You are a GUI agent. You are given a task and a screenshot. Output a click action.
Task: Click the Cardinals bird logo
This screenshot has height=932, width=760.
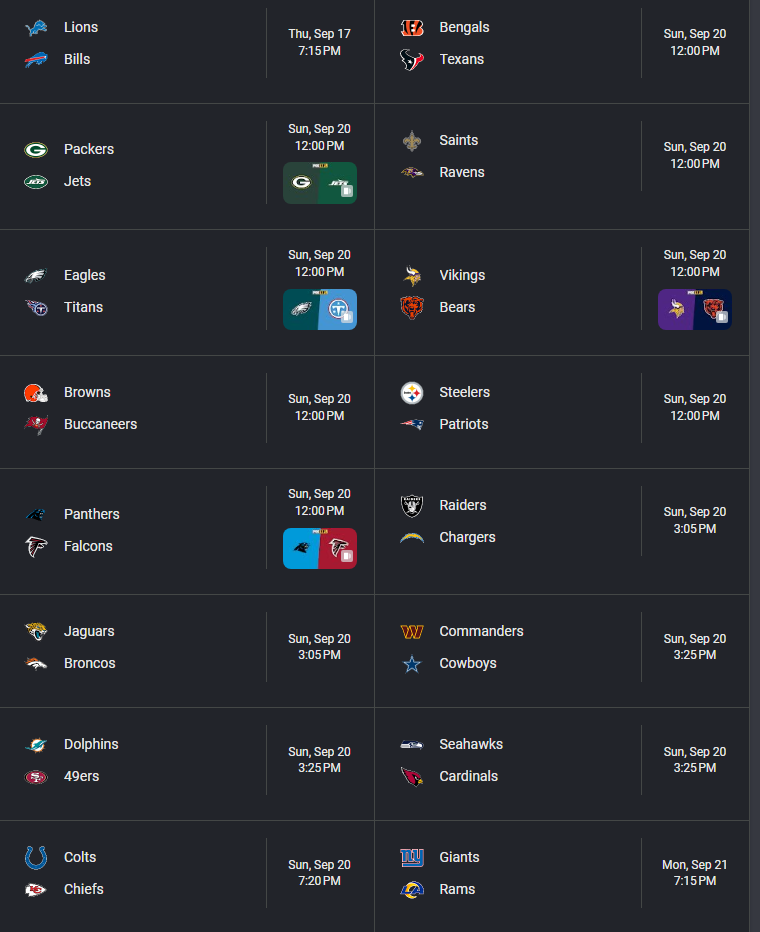(x=412, y=776)
